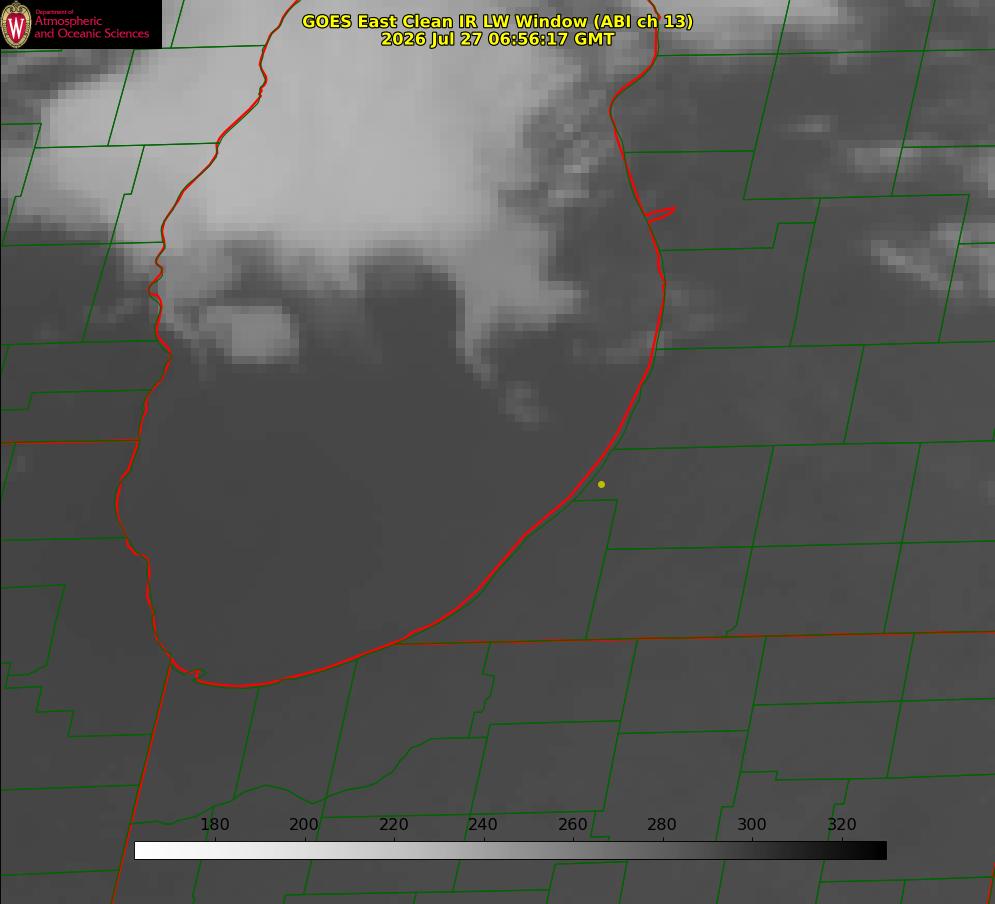
Task: Click the 240 label on the colorbar
Action: click(x=483, y=824)
